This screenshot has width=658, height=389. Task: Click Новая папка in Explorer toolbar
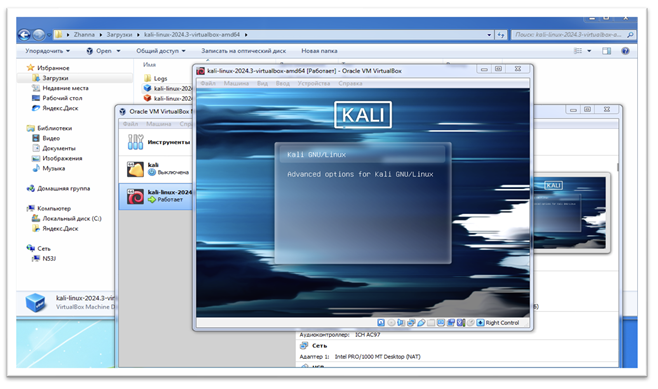[319, 51]
